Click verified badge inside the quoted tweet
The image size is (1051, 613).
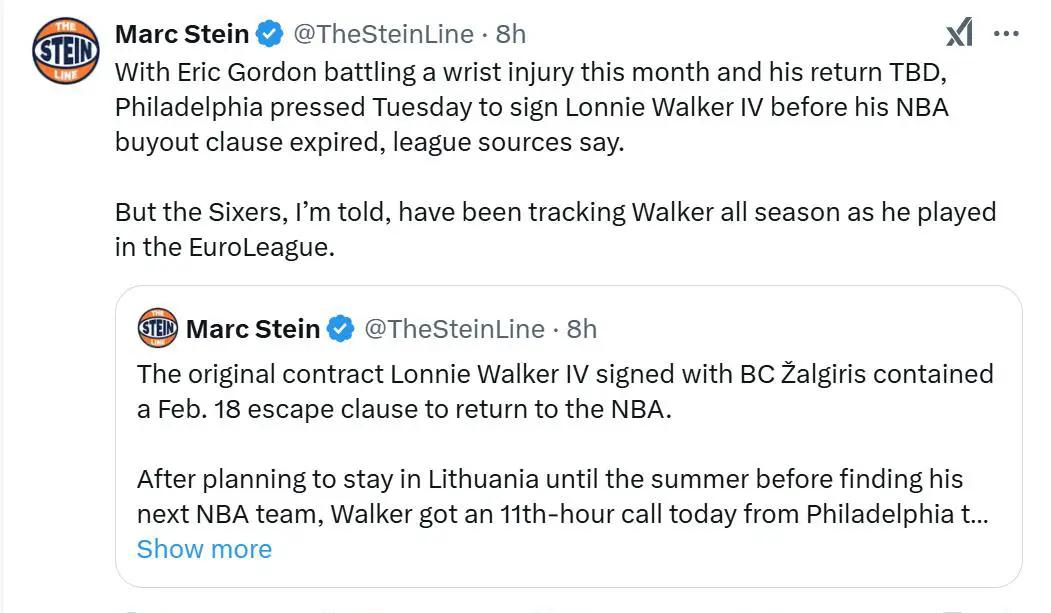pos(341,328)
